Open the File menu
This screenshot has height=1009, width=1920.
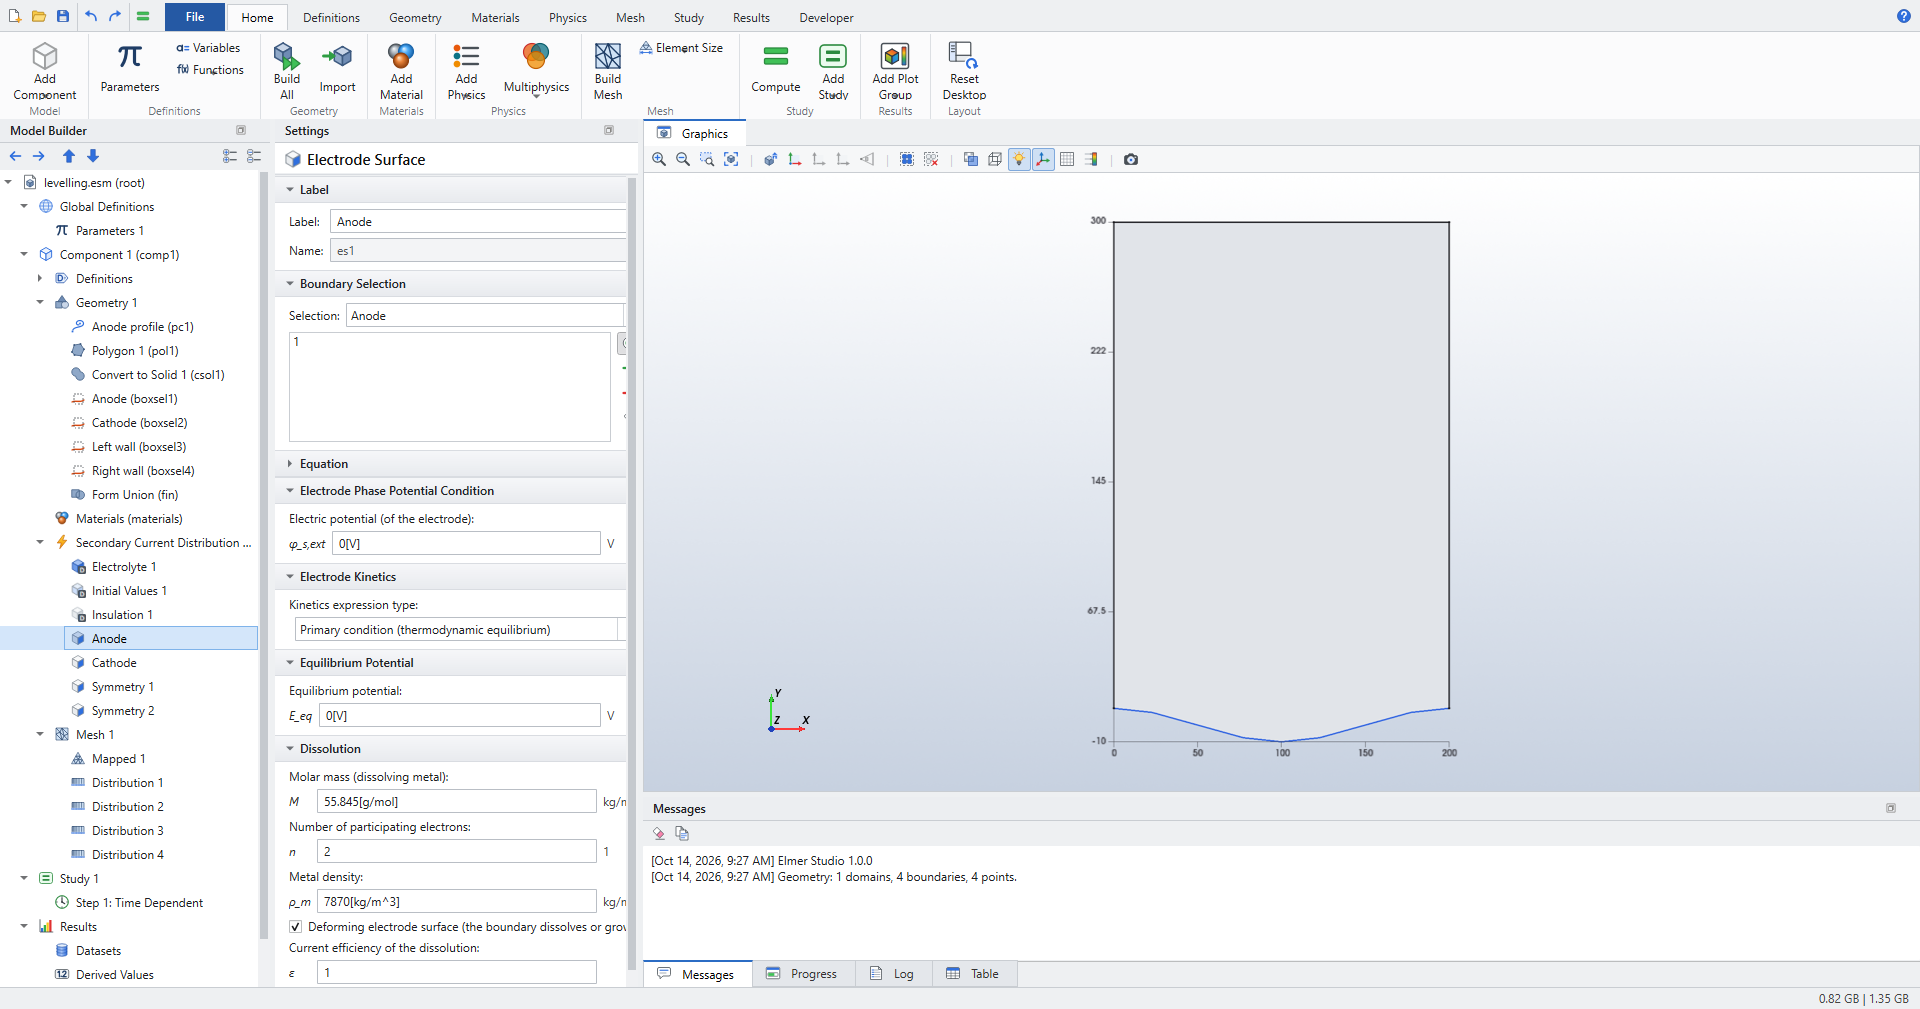pyautogui.click(x=195, y=17)
